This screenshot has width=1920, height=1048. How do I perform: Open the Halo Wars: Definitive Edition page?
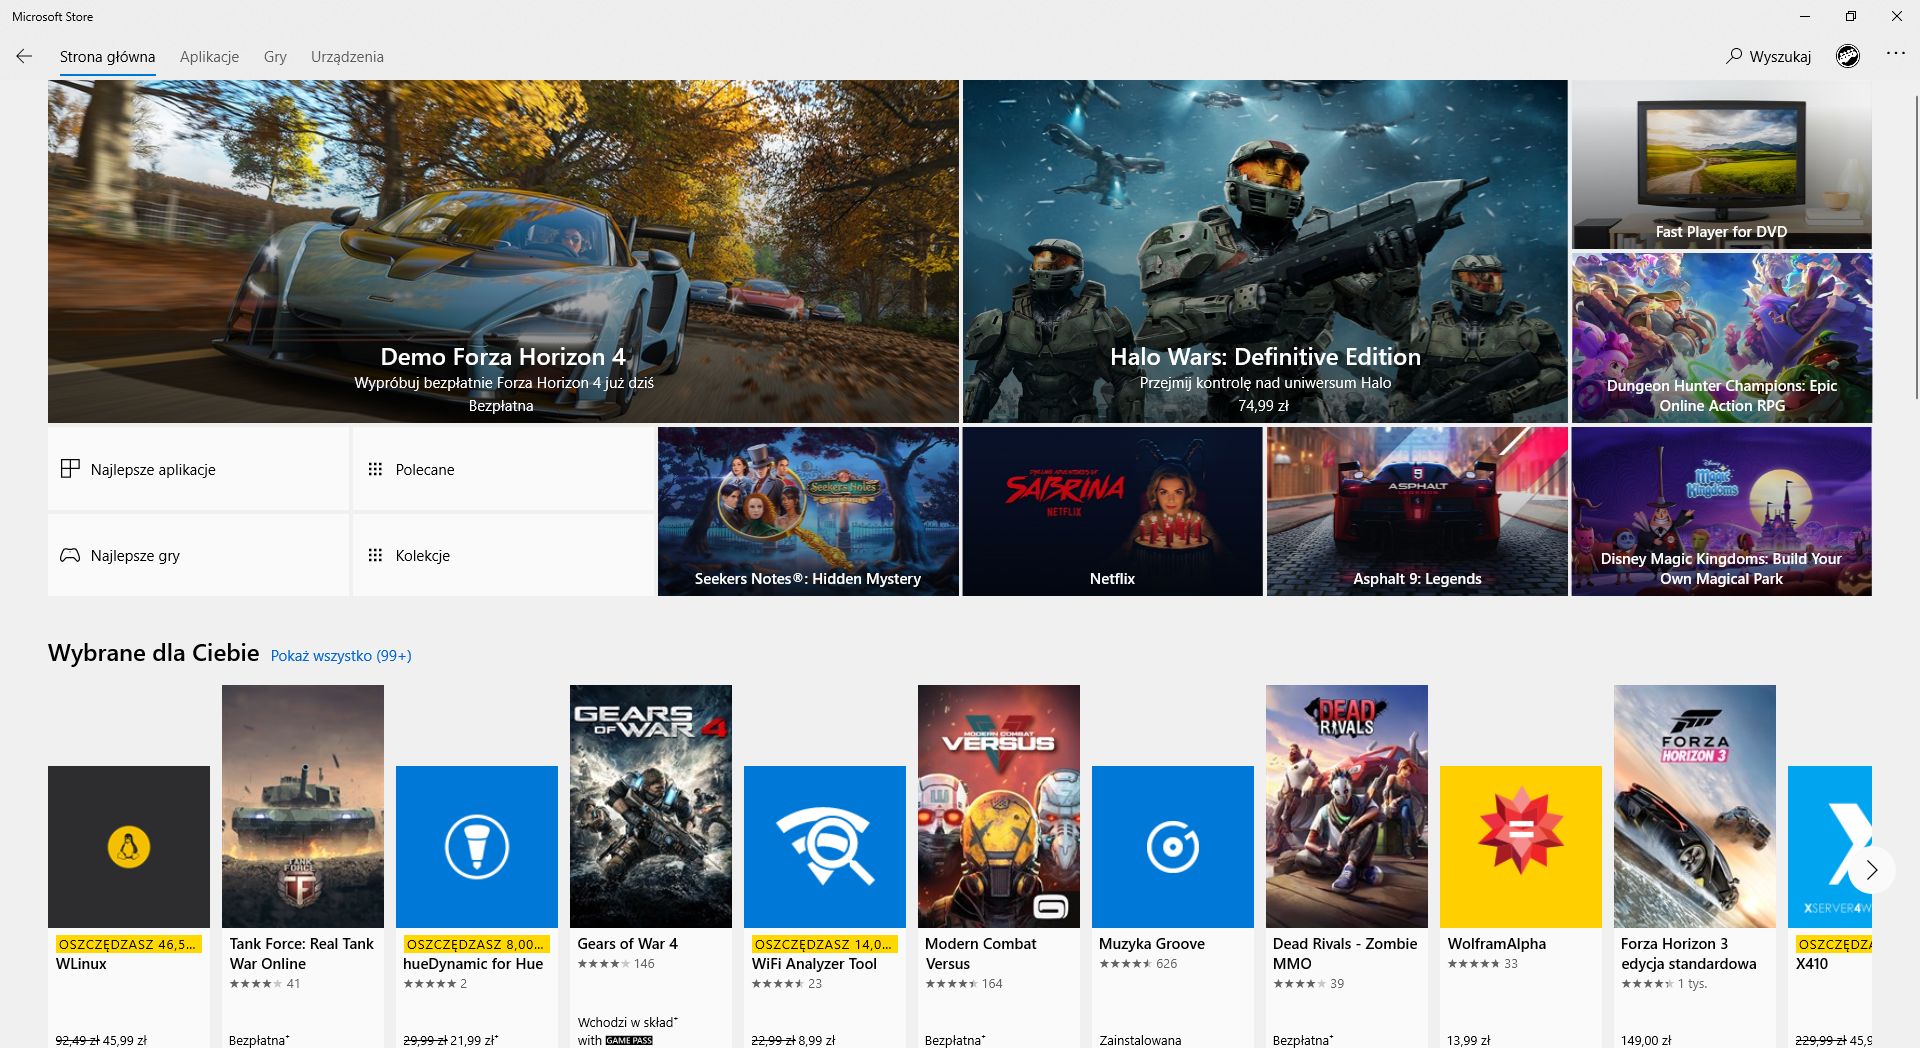coord(1264,250)
